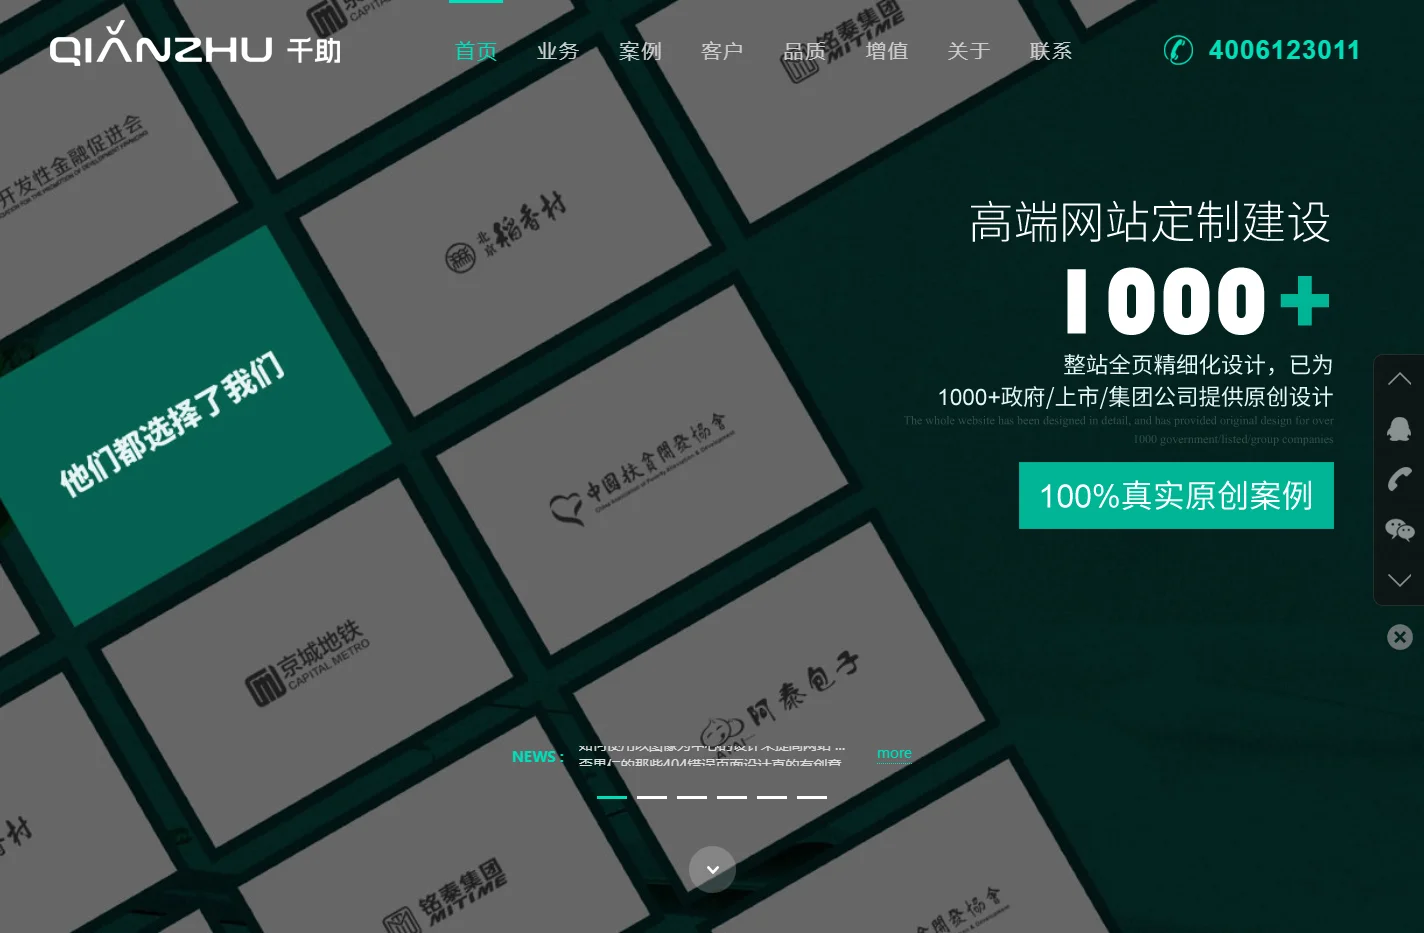Select the 品质 nav item
Image resolution: width=1424 pixels, height=933 pixels.
point(804,51)
